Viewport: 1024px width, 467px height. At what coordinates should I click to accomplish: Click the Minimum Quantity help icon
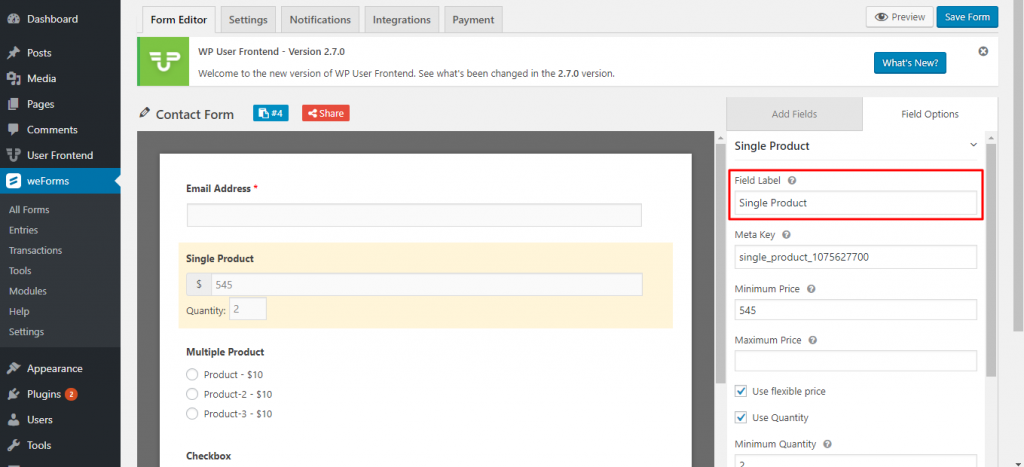coord(827,444)
